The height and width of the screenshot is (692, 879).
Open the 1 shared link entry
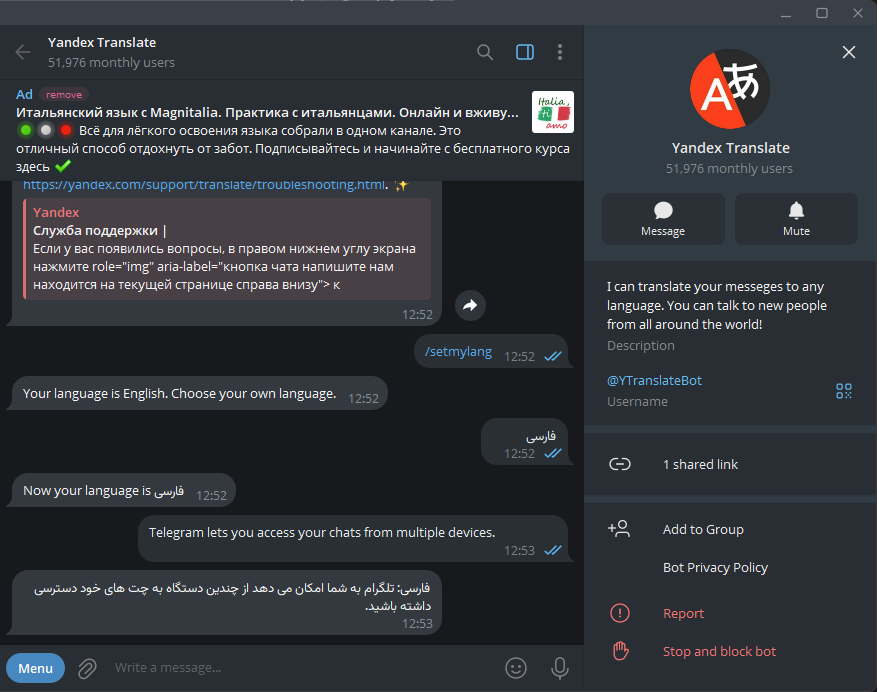[700, 464]
